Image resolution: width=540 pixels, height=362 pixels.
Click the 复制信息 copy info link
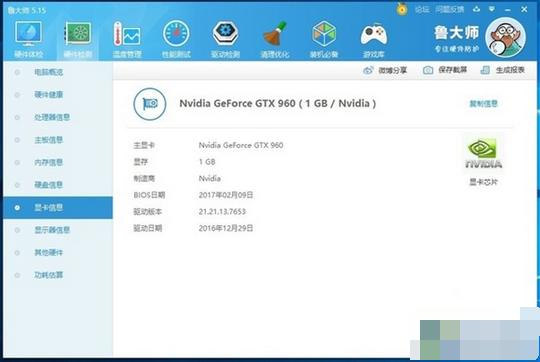(484, 104)
